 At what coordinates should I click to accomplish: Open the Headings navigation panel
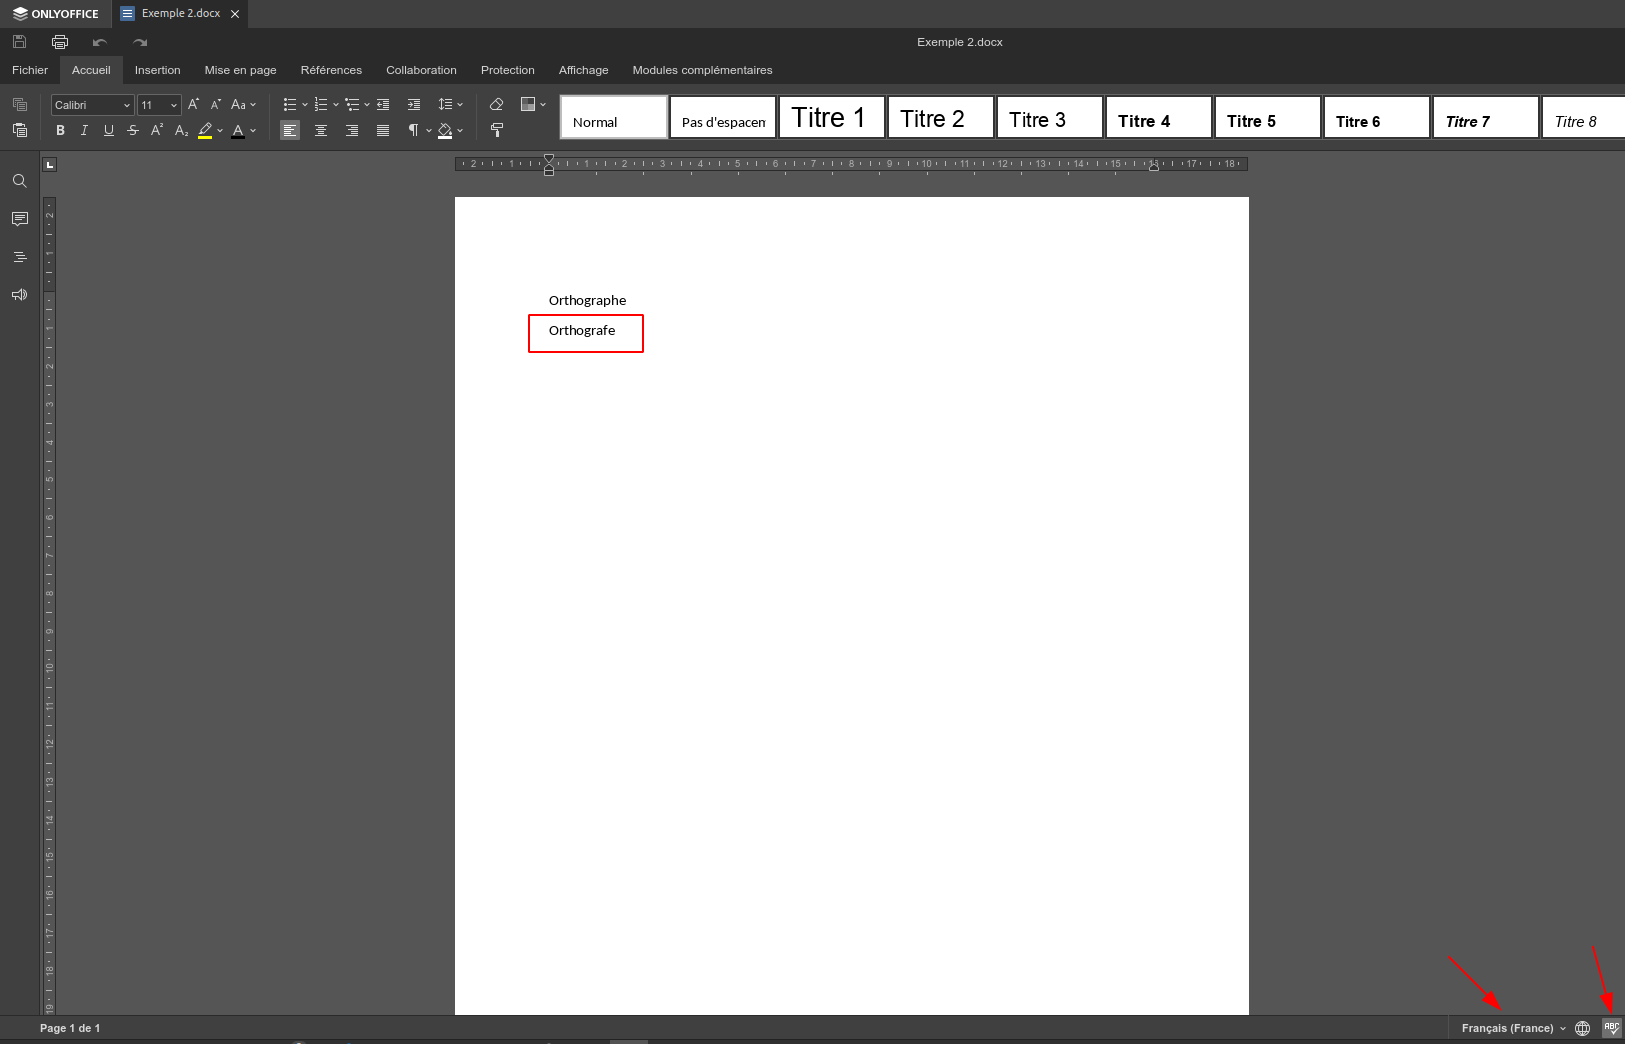pos(19,256)
